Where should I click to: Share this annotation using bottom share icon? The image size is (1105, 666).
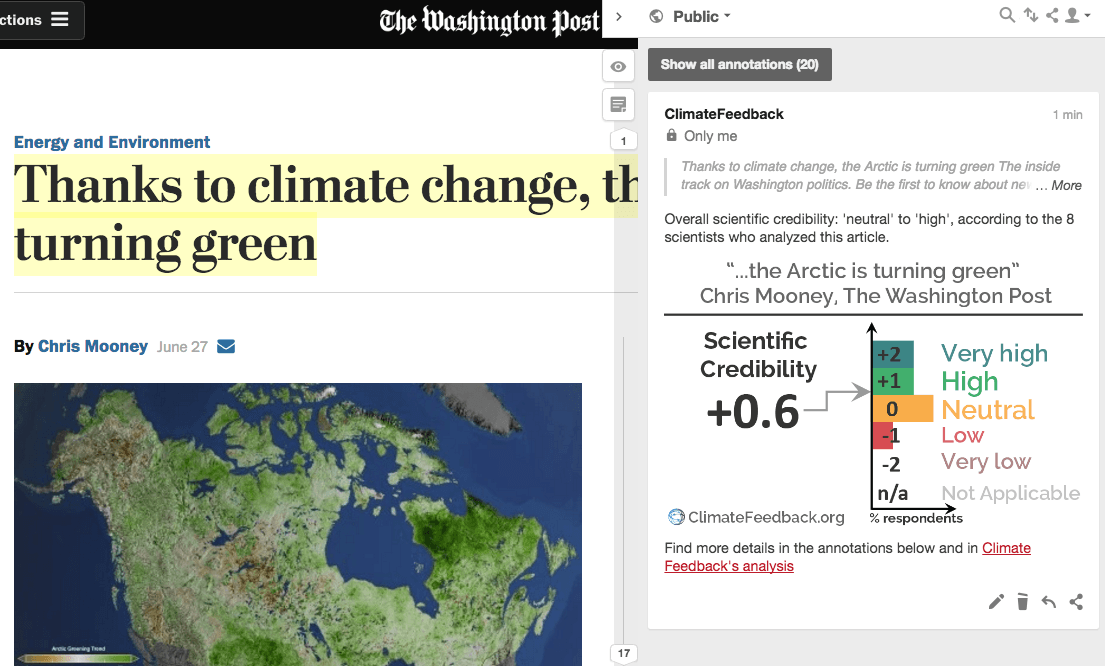[x=1076, y=601]
